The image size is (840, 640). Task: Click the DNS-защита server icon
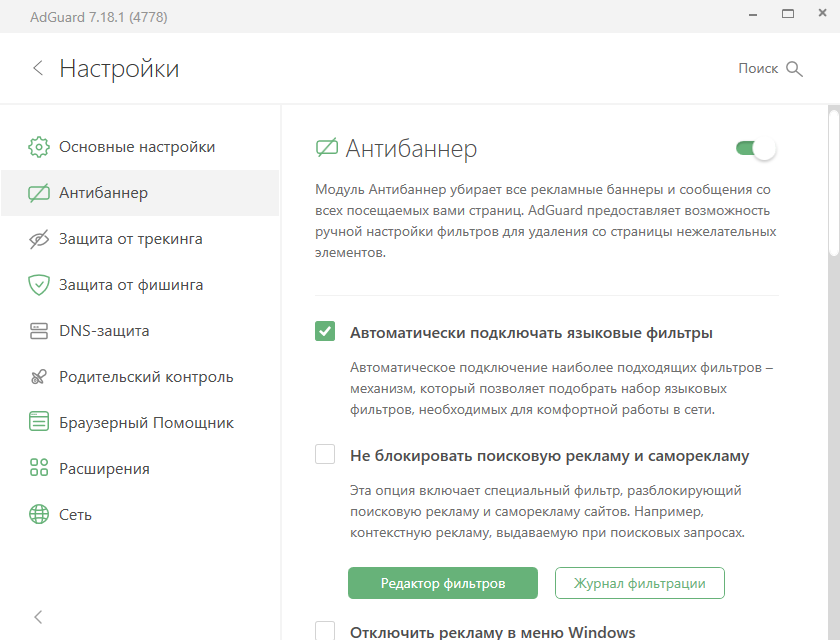tap(39, 331)
